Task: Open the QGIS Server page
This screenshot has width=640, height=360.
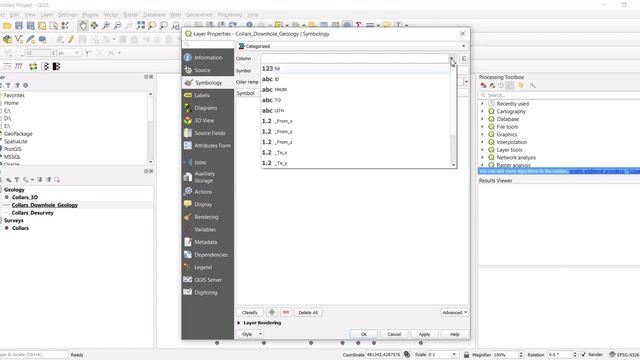Action: [208, 280]
